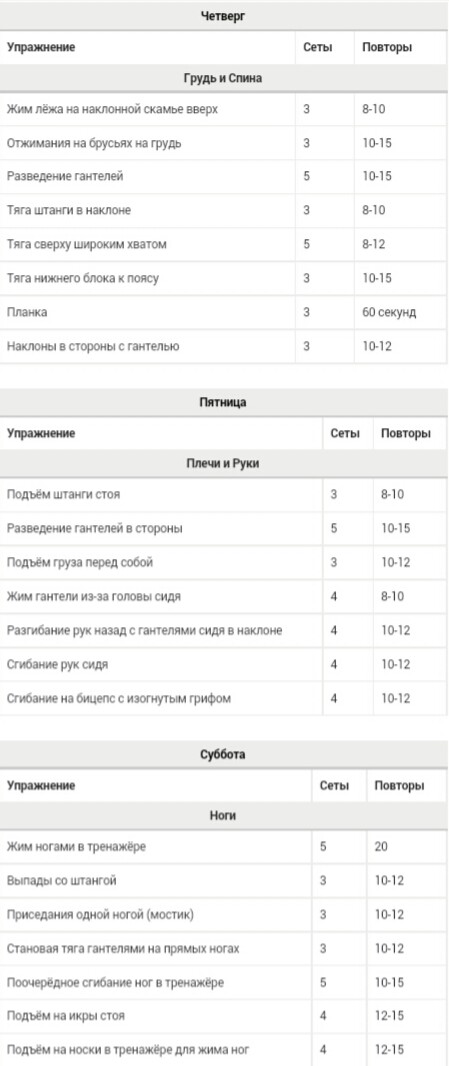The width and height of the screenshot is (449, 1066).
Task: Click the Пятница table header
Action: point(223,402)
